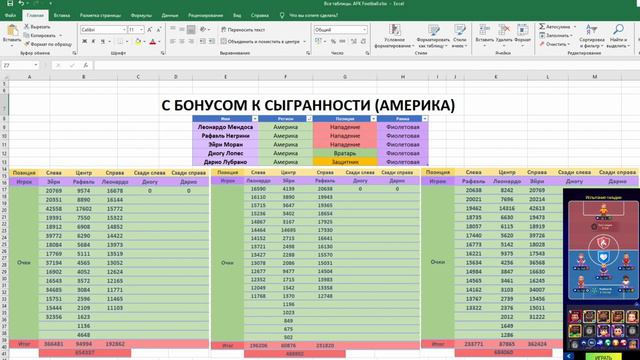This screenshot has height=360, width=640.
Task: Activate Format Painter (Формат по образцу)
Action: click(x=48, y=44)
